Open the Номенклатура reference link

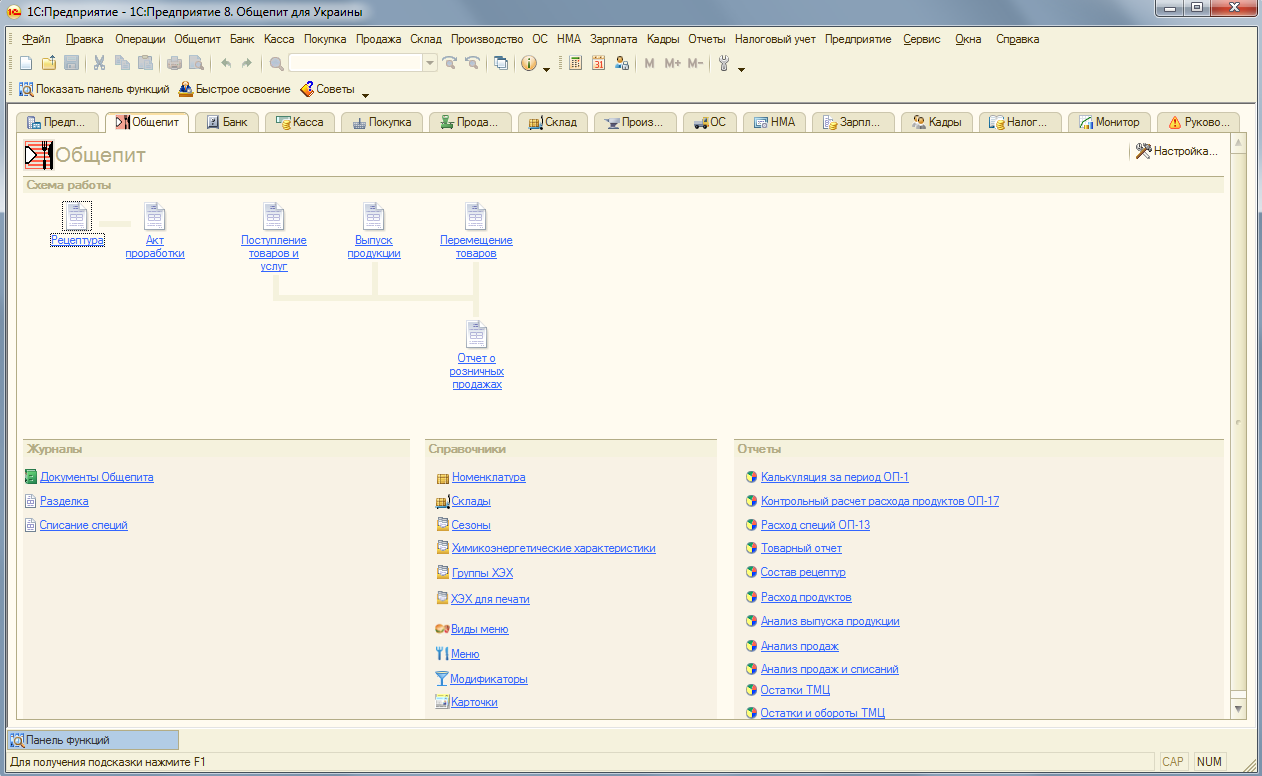click(489, 477)
